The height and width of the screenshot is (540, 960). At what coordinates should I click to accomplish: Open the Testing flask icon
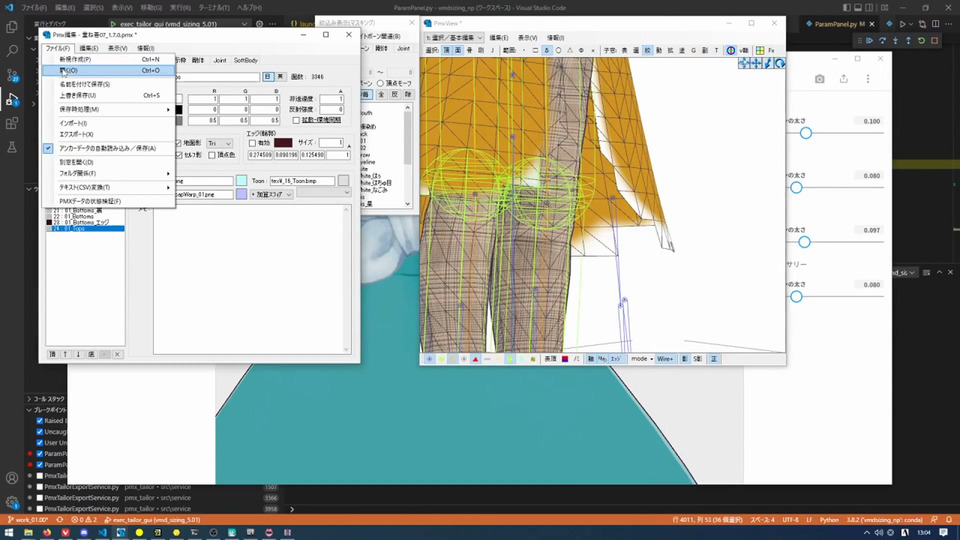click(x=12, y=148)
